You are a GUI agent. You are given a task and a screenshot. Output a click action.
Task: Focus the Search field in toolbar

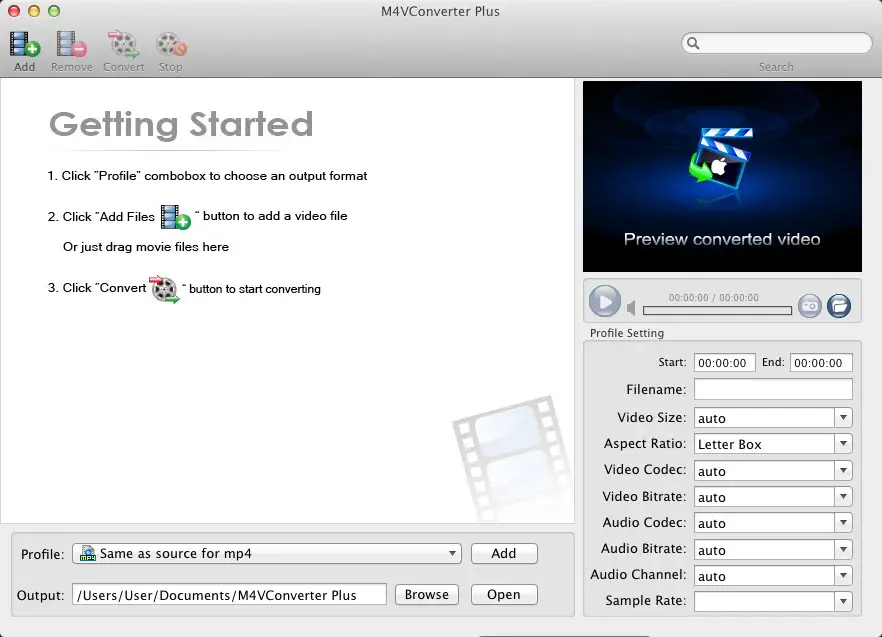(776, 43)
